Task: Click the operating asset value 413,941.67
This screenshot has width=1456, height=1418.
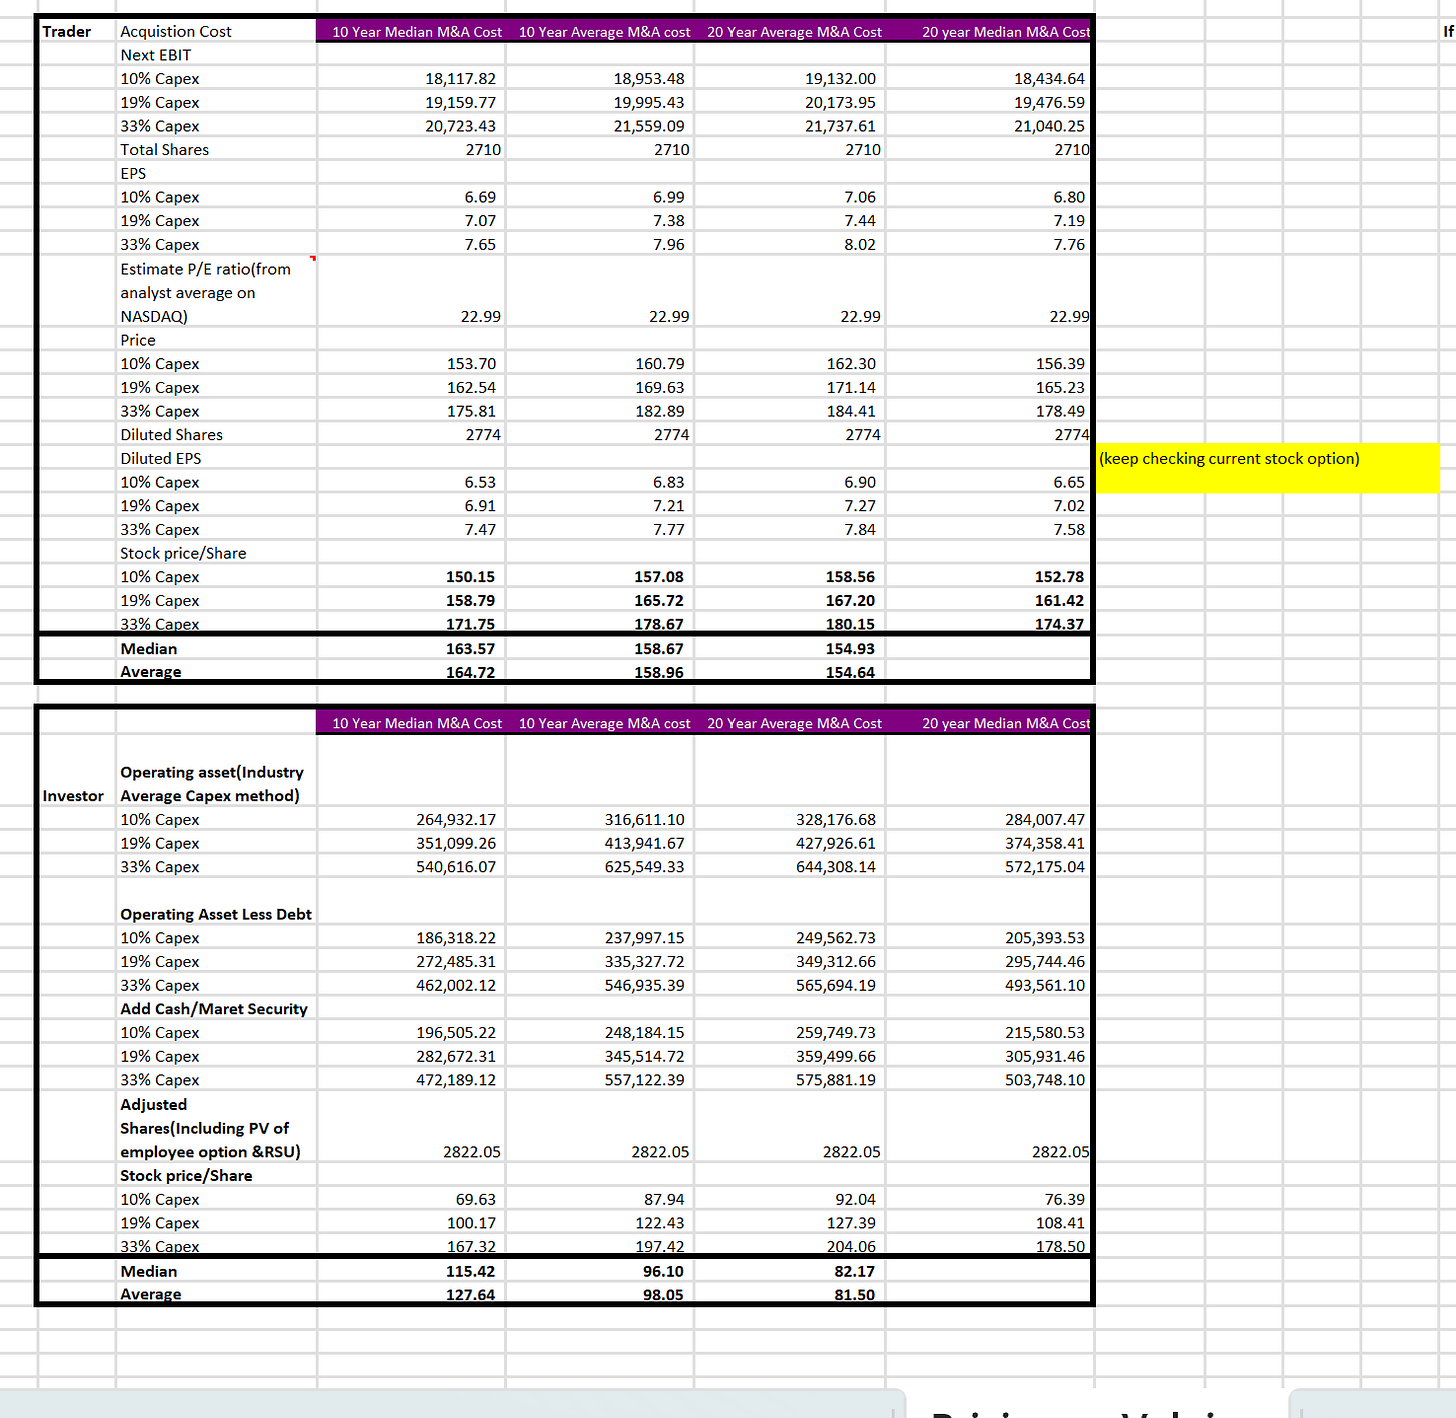Action: pos(645,844)
